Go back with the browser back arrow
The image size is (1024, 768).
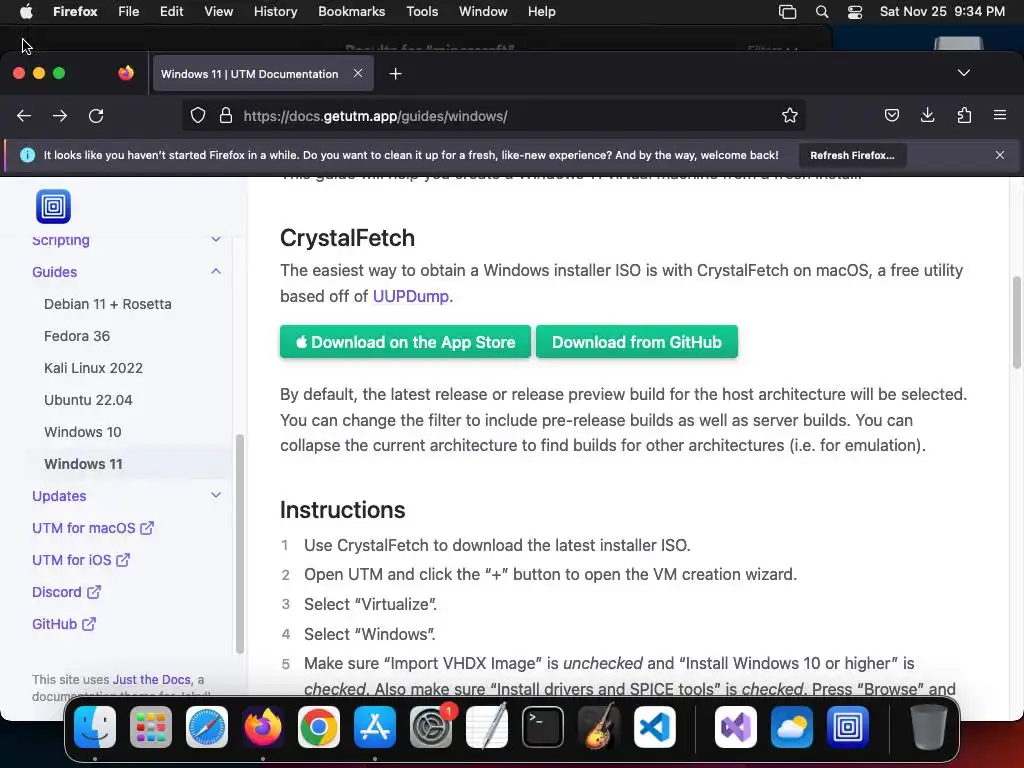coord(24,116)
